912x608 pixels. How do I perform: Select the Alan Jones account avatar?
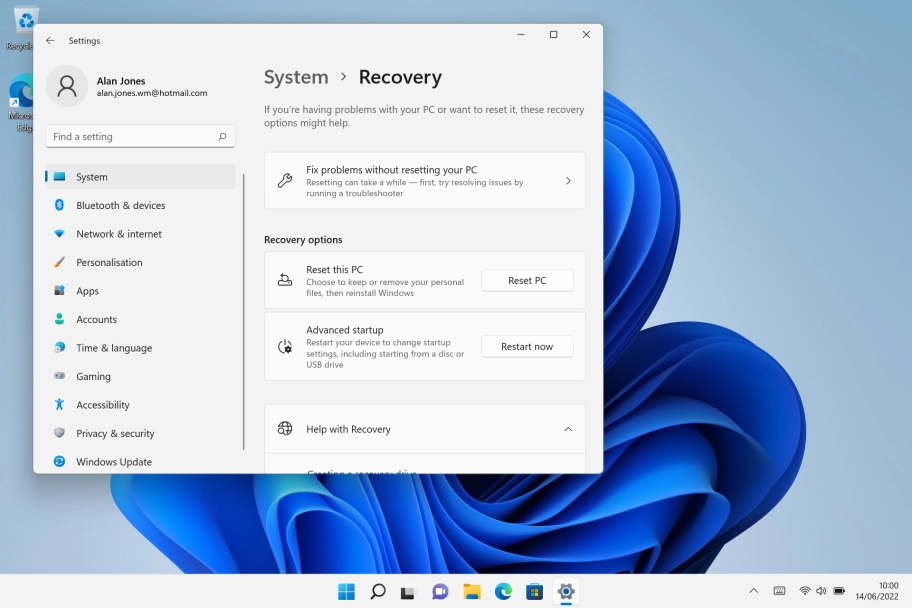67,87
